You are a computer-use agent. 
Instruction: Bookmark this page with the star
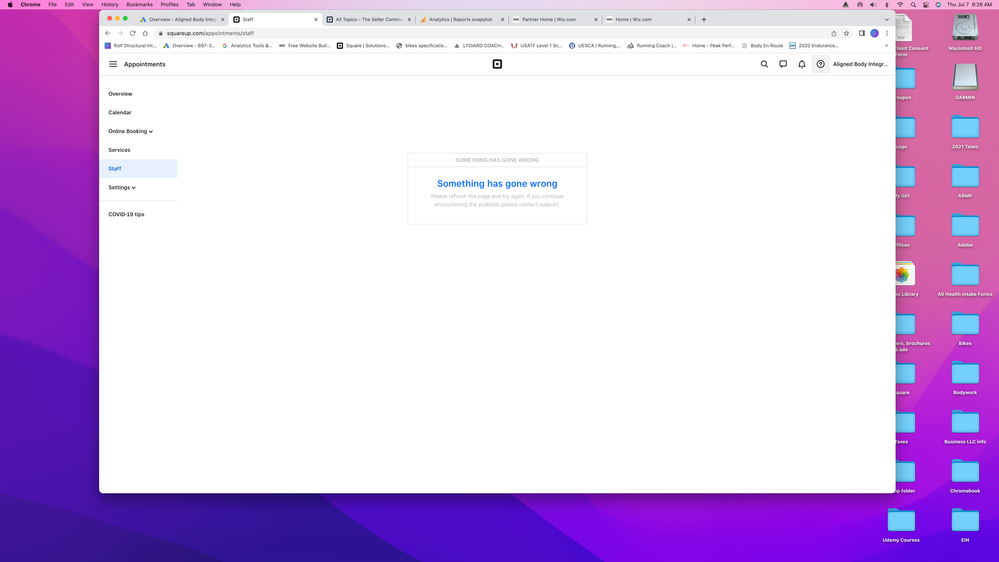pyautogui.click(x=846, y=33)
